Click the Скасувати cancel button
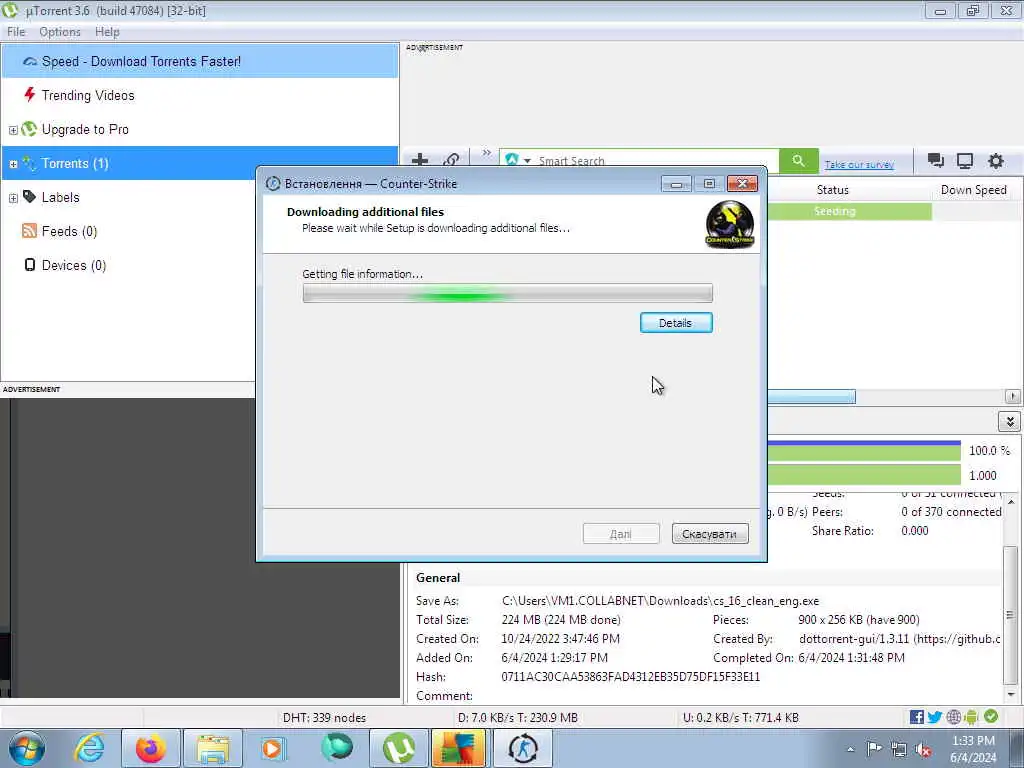Screen dimensions: 1024x768 (x=710, y=534)
